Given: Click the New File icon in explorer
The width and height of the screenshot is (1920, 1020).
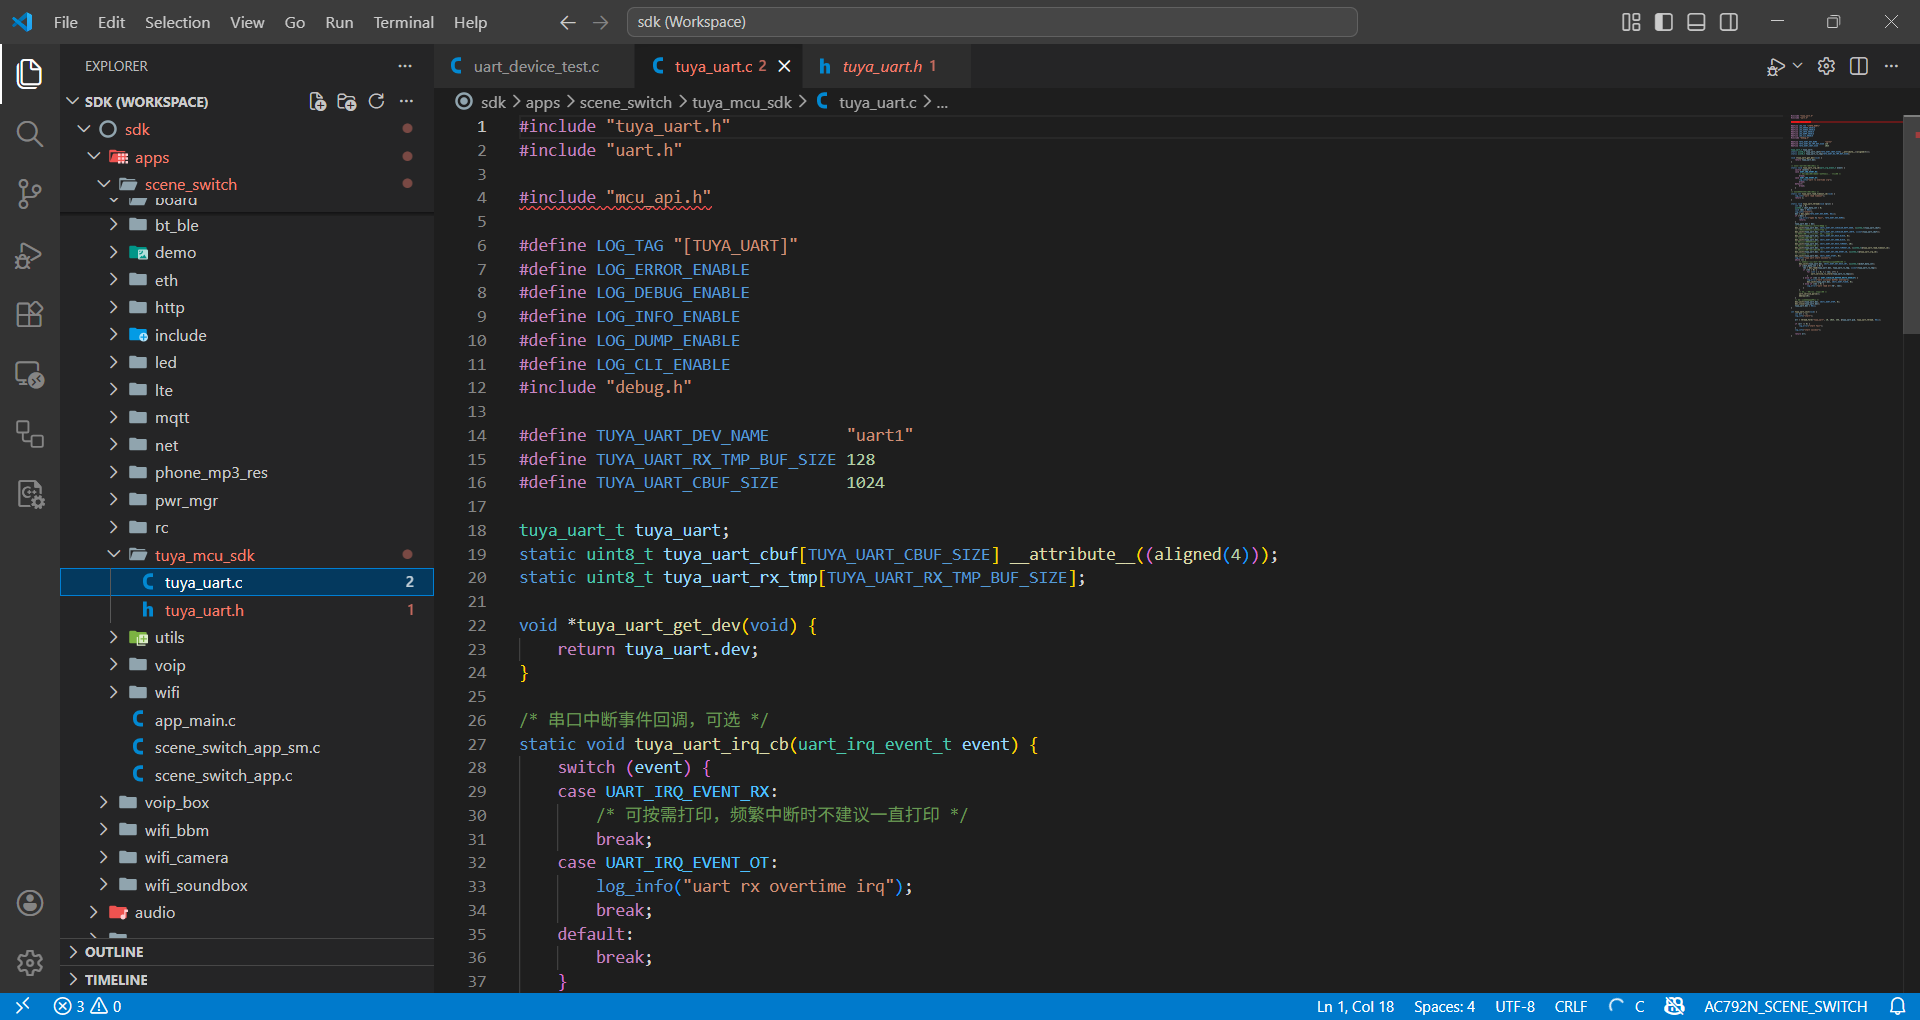Looking at the screenshot, I should [317, 102].
